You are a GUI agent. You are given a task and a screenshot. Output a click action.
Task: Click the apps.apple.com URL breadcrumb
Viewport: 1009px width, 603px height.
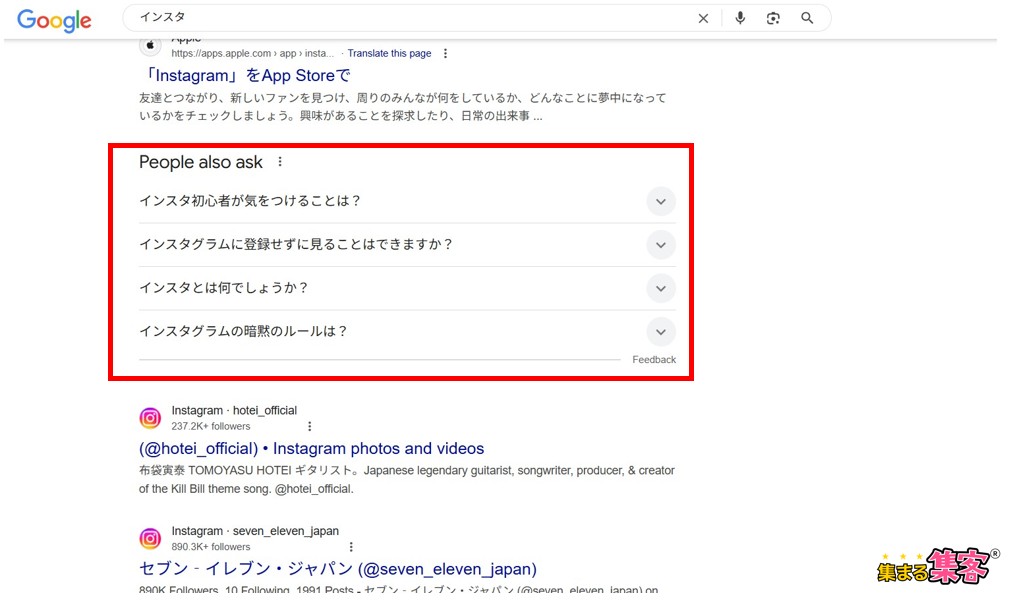pos(252,53)
